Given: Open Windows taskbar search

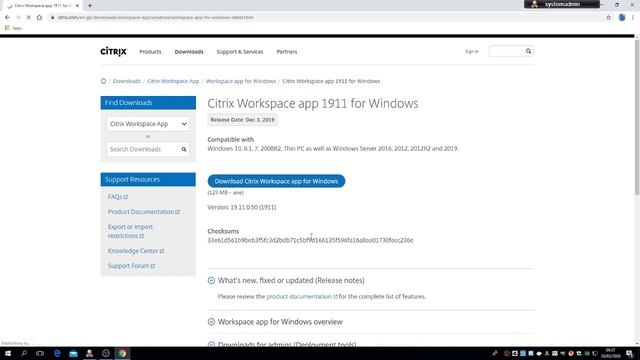Looking at the screenshot, I should 24,353.
